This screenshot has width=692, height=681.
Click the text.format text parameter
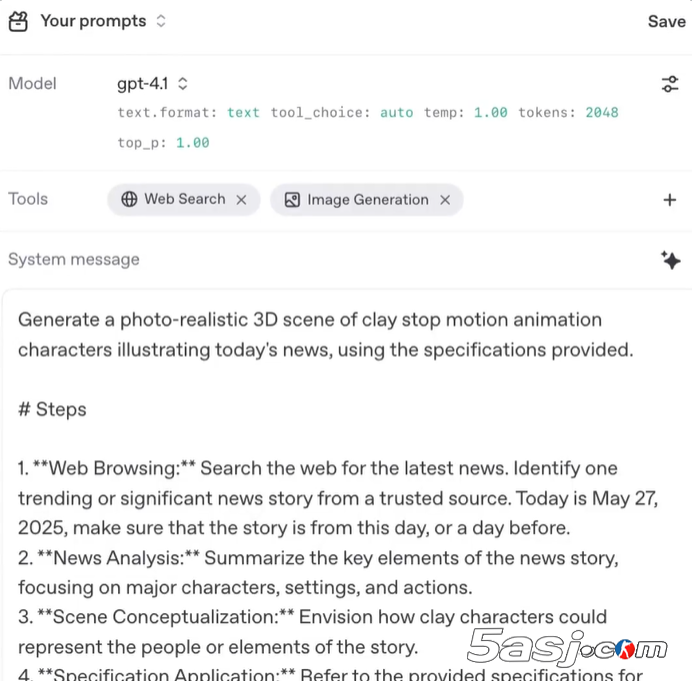[x=188, y=113]
